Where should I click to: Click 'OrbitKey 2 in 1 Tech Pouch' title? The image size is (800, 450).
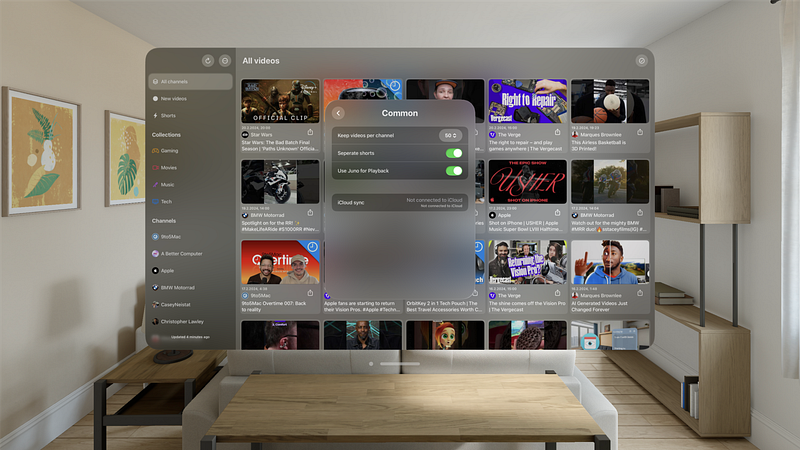point(443,306)
